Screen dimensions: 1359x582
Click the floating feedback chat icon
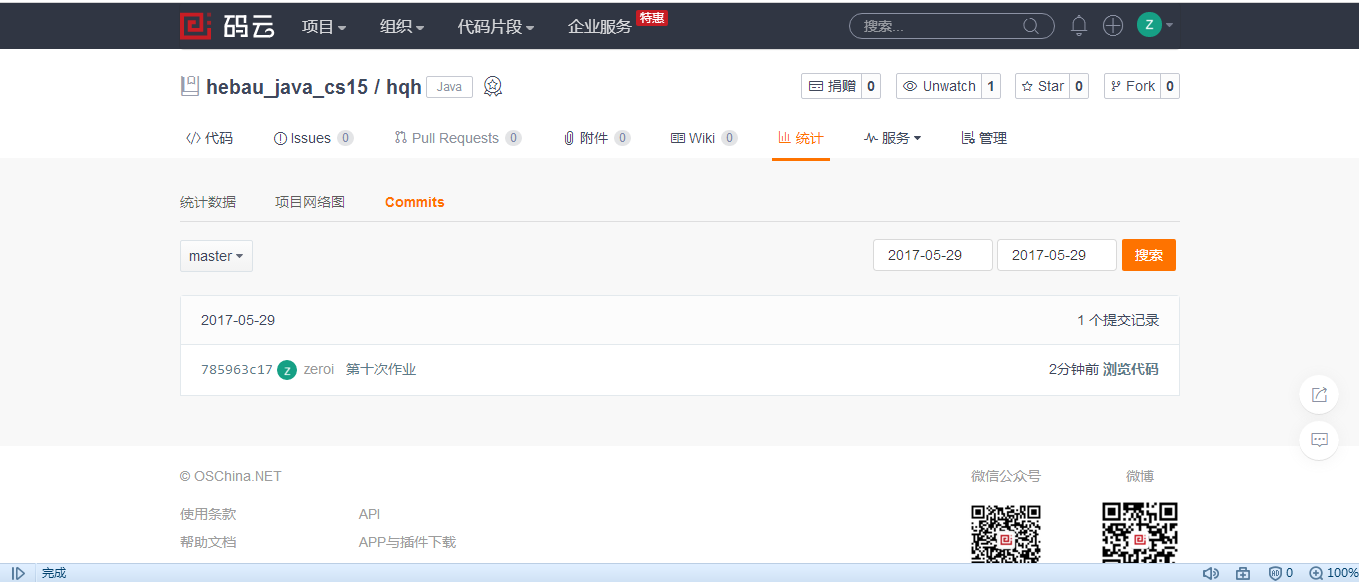tap(1319, 440)
